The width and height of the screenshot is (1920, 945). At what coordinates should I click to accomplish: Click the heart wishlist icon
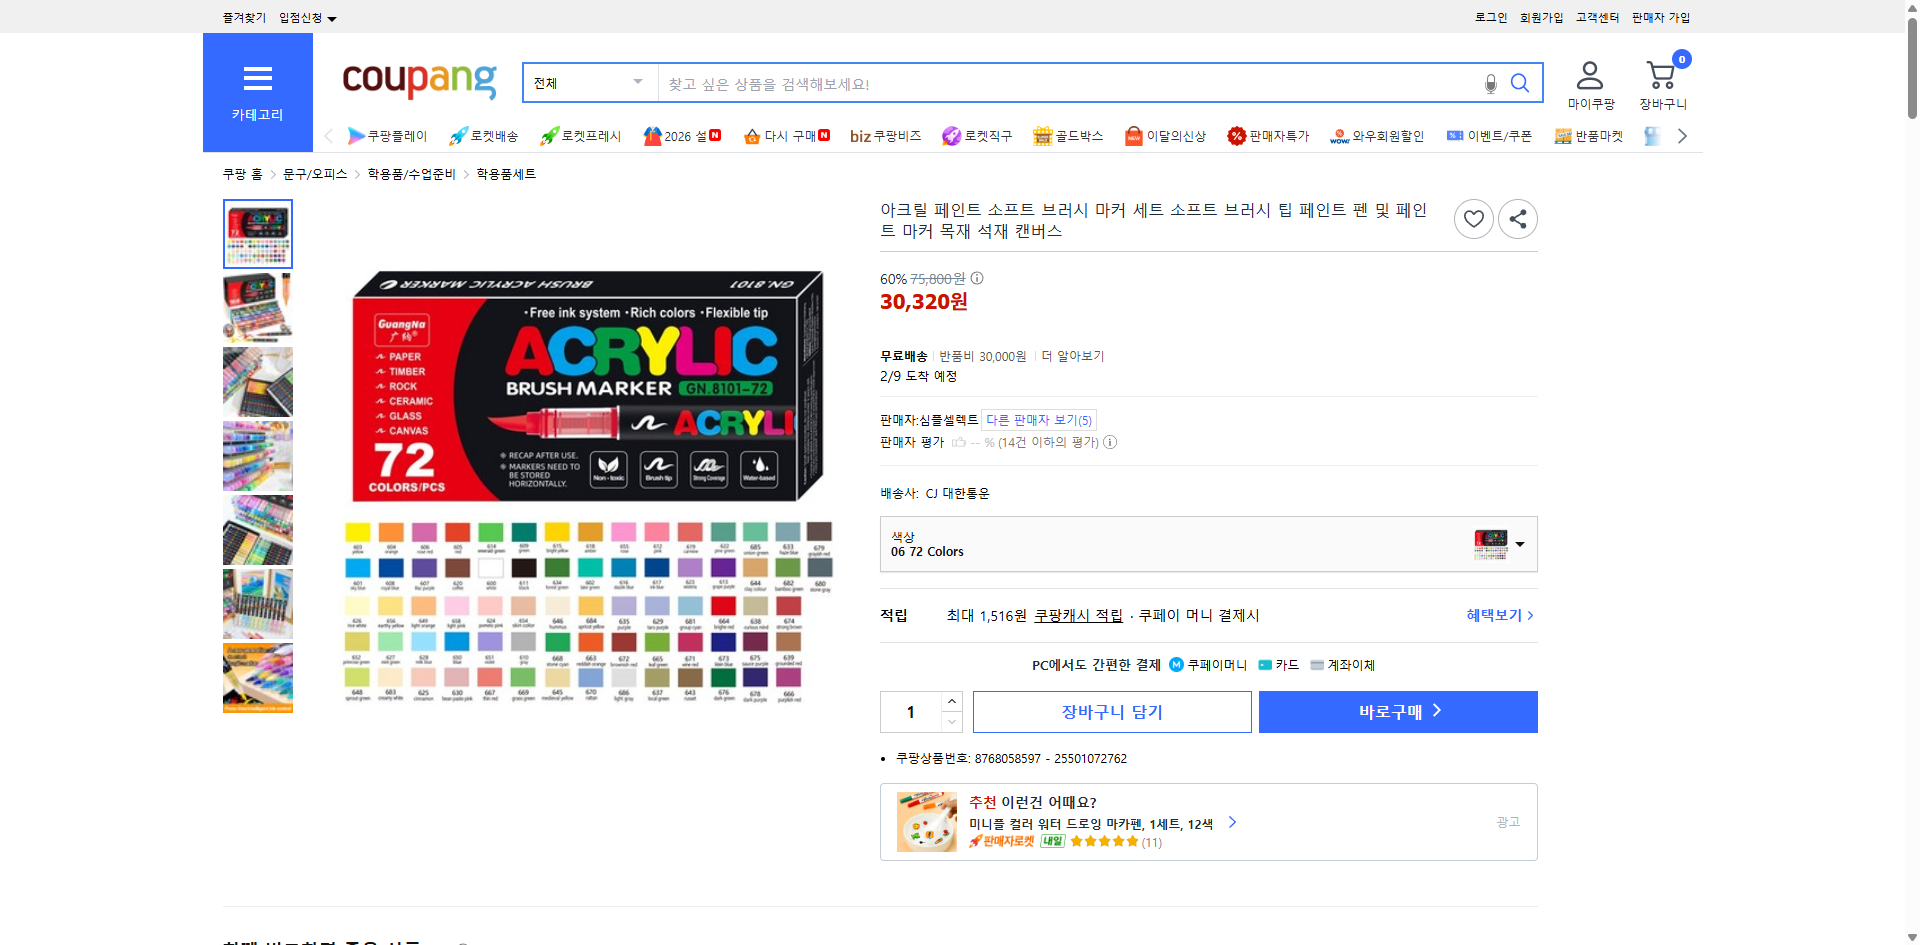pos(1473,219)
